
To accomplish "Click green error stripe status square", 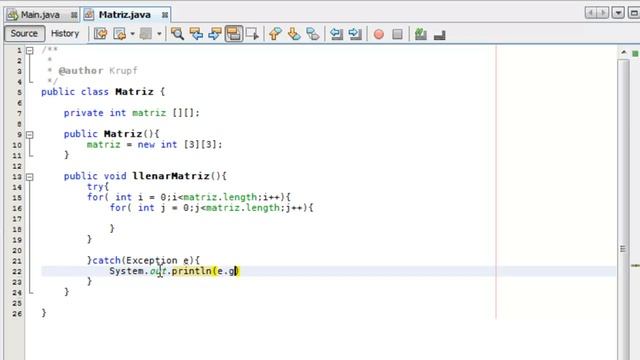I will coord(635,53).
